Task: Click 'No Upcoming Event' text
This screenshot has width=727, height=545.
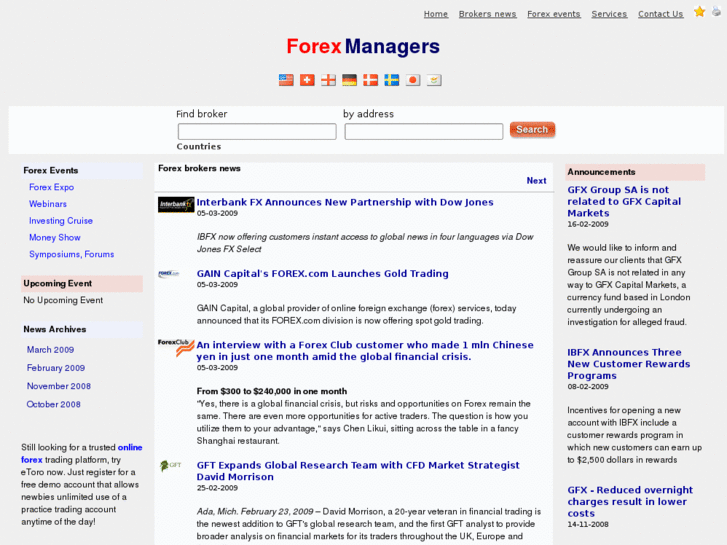Action: (63, 300)
